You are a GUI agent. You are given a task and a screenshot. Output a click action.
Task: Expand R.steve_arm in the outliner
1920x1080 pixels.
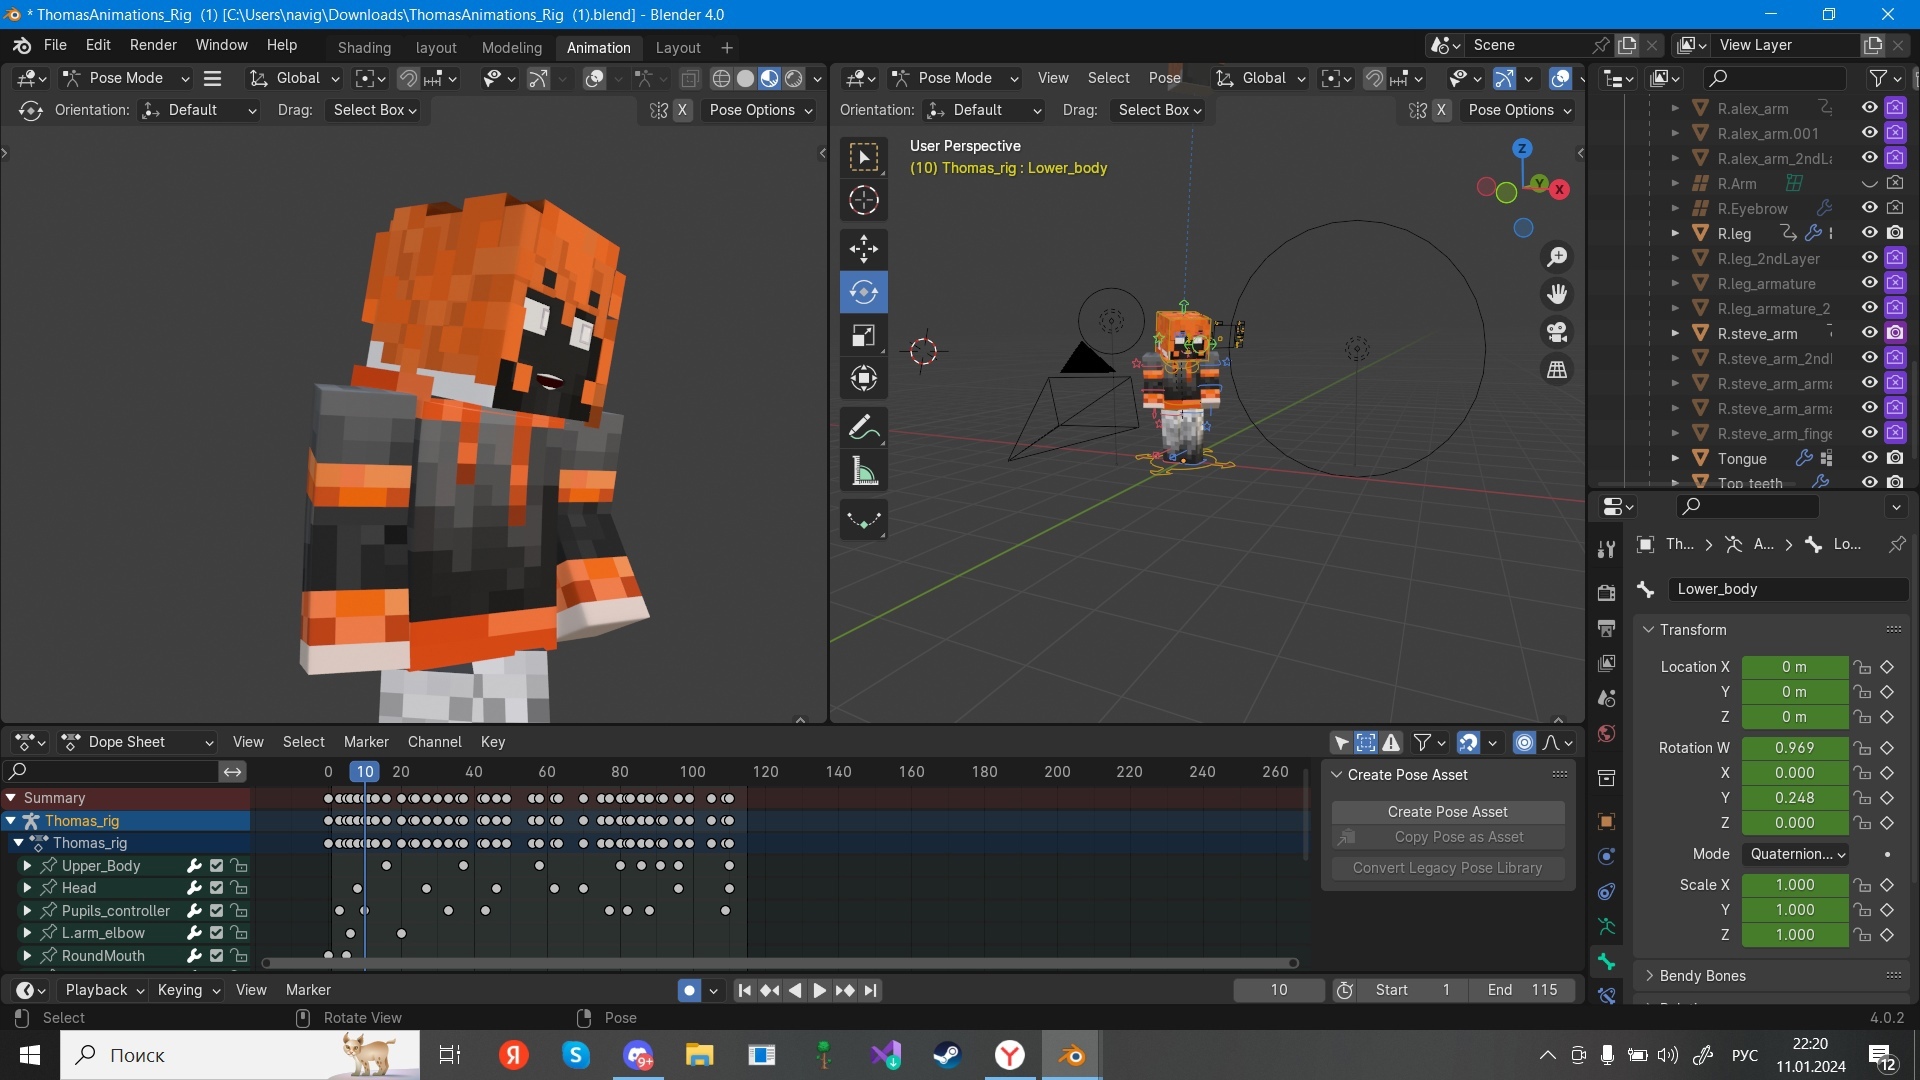pos(1675,333)
